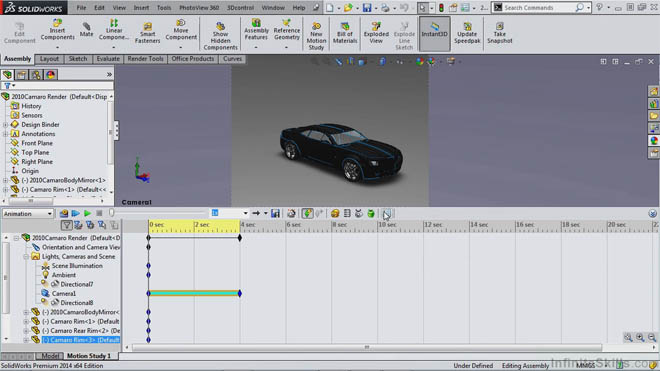Add a Contact element

pos(359,214)
